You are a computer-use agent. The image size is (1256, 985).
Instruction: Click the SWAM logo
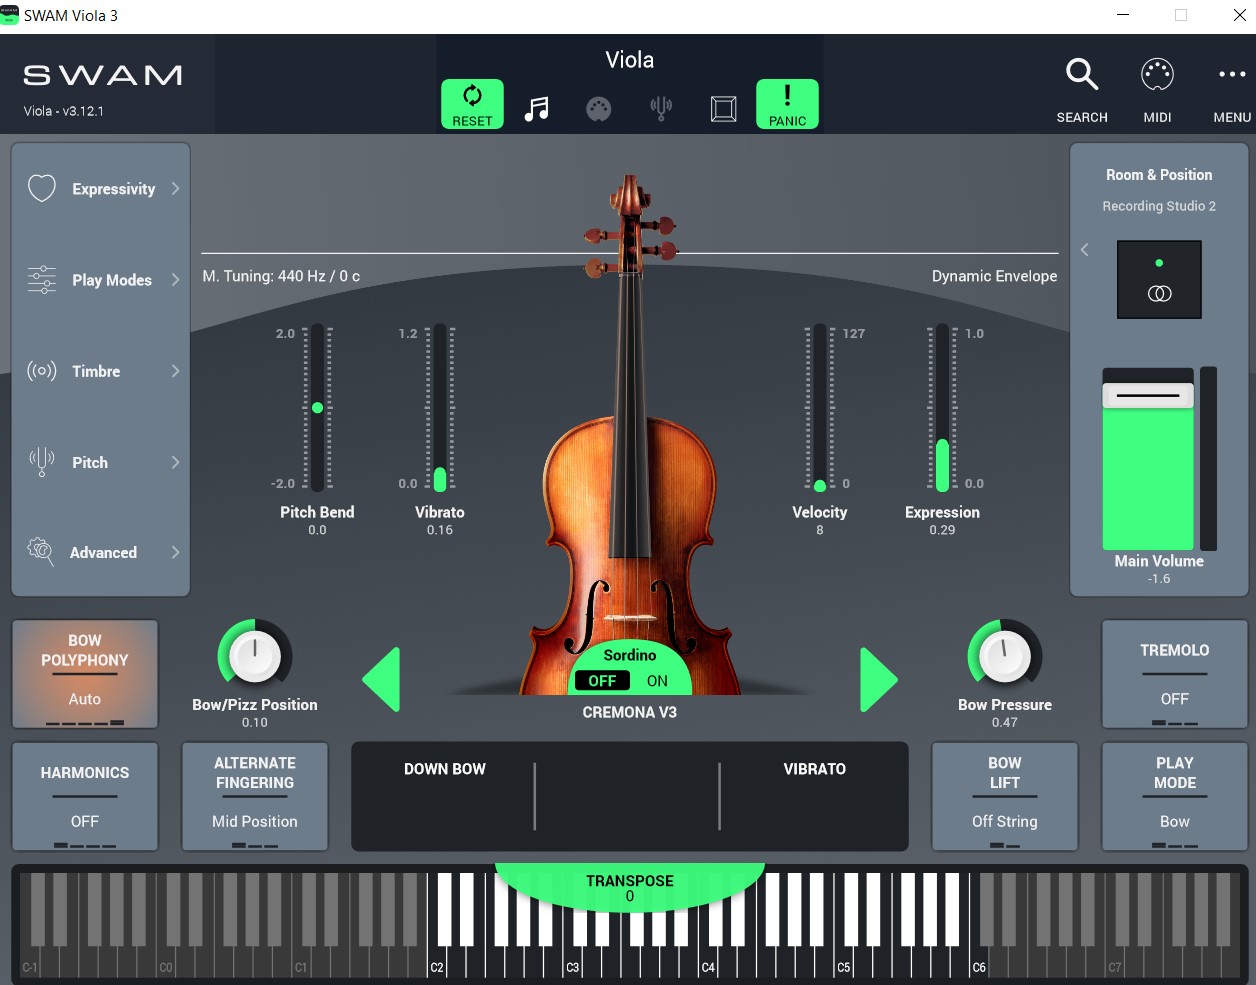tap(103, 75)
